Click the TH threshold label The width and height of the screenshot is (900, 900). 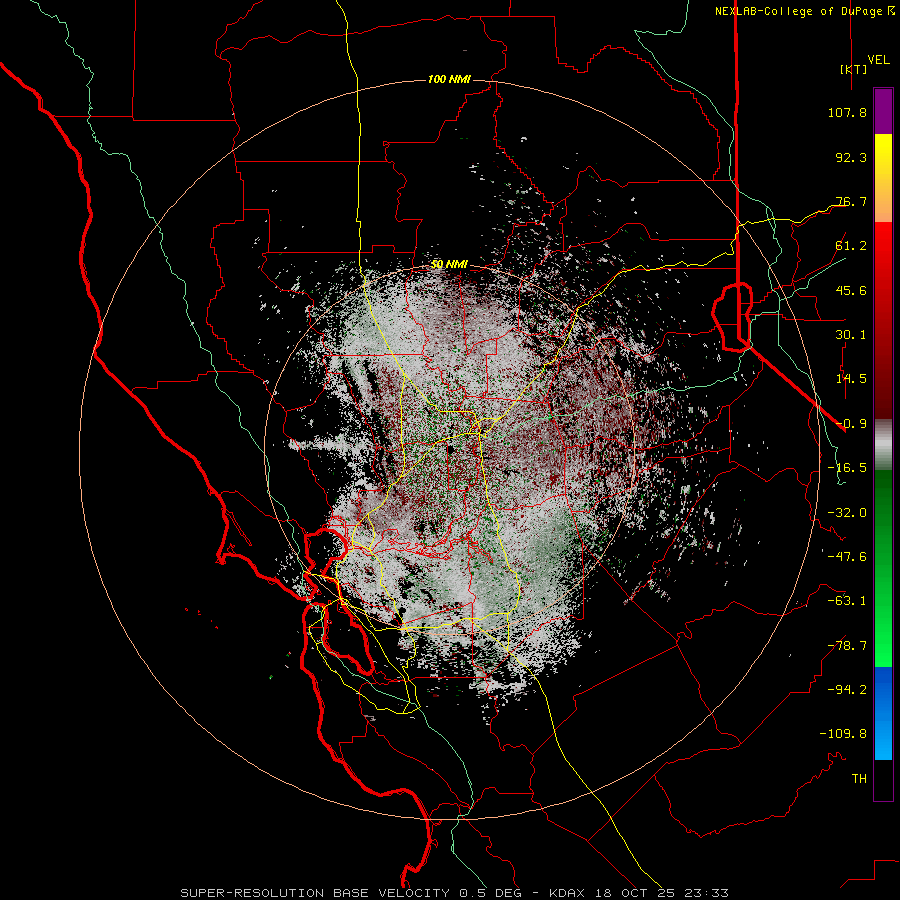(x=859, y=779)
